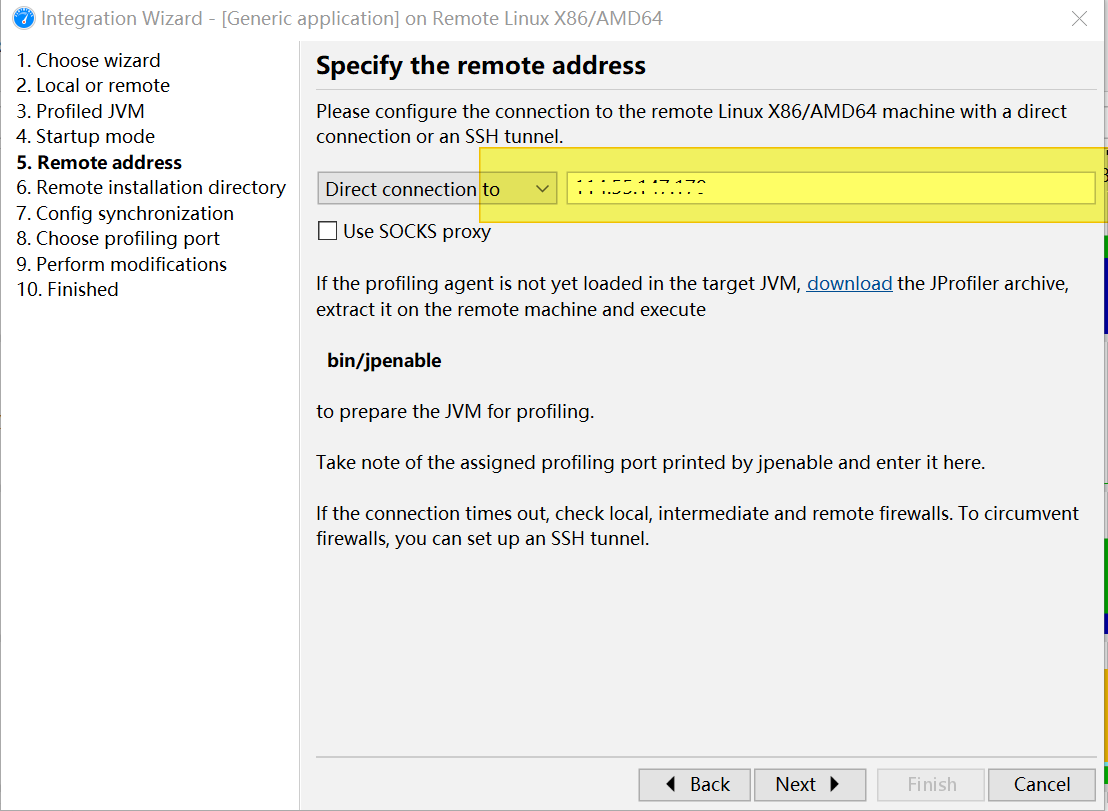Select step 3. Profiled JVM

click(80, 111)
